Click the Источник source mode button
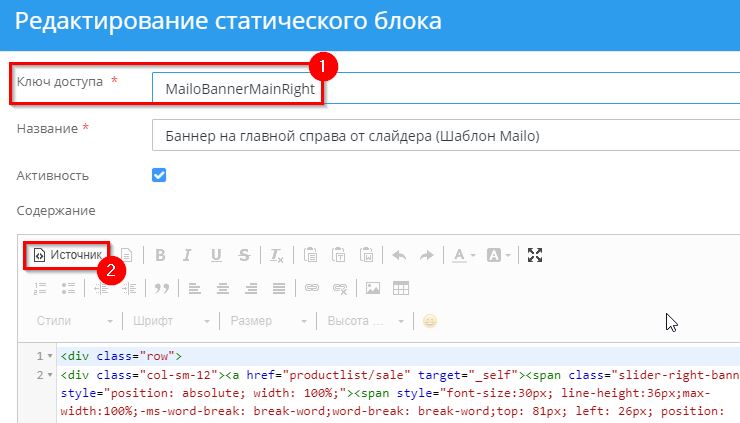The height and width of the screenshot is (423, 740). coord(68,255)
